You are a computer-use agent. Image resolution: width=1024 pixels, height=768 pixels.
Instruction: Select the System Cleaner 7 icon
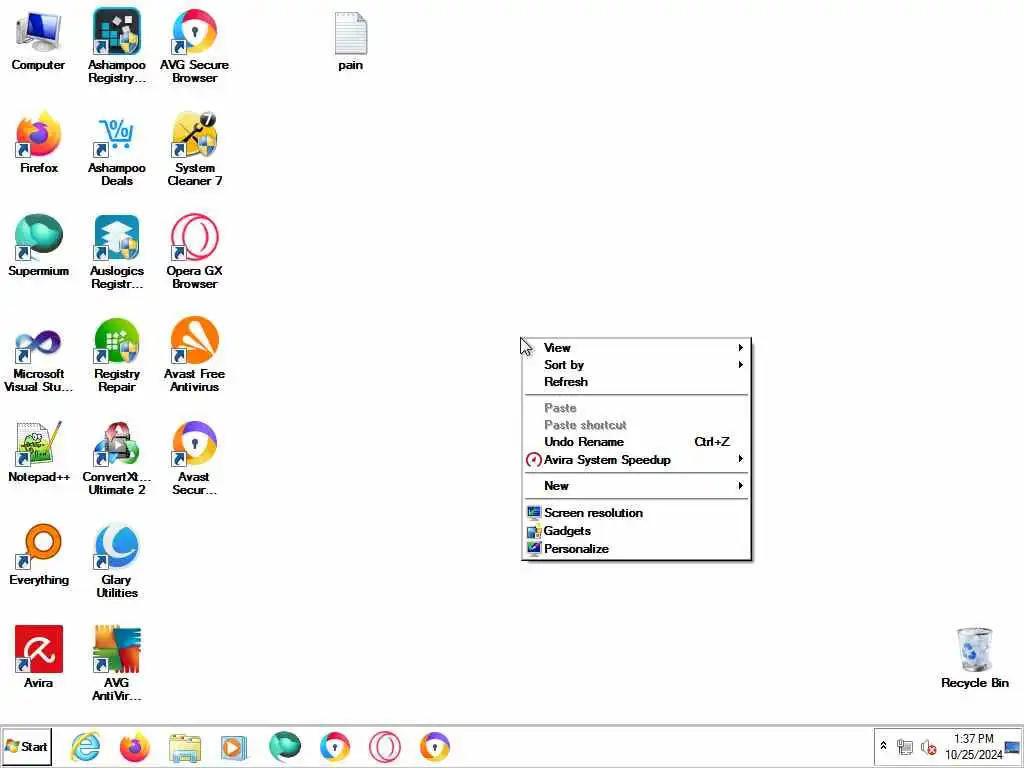[195, 149]
